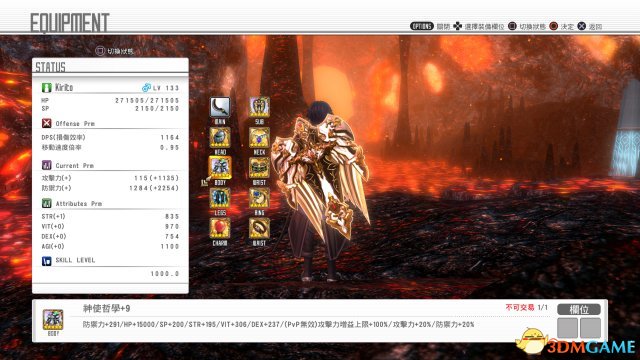Click the BODY item icon in description bar
The image size is (640, 360).
pyautogui.click(x=53, y=320)
